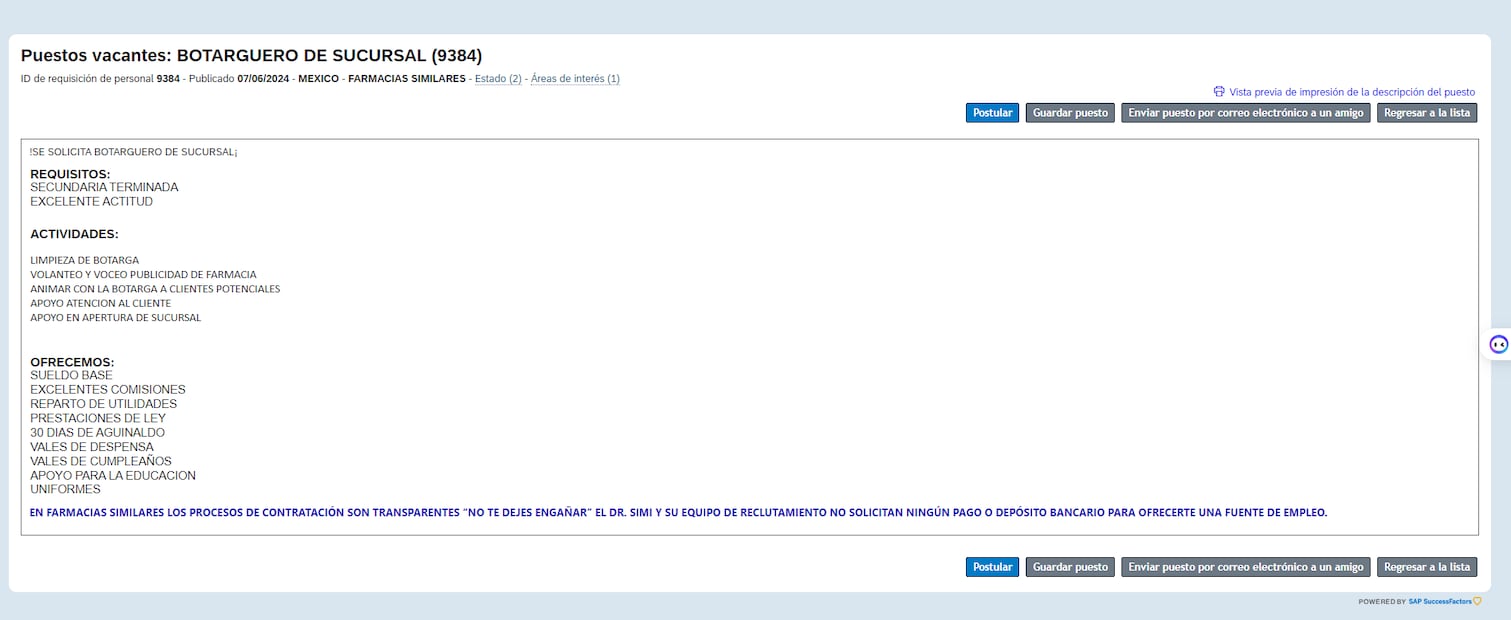Click Regresar a la lista above the description
The height and width of the screenshot is (620, 1511).
pos(1427,113)
